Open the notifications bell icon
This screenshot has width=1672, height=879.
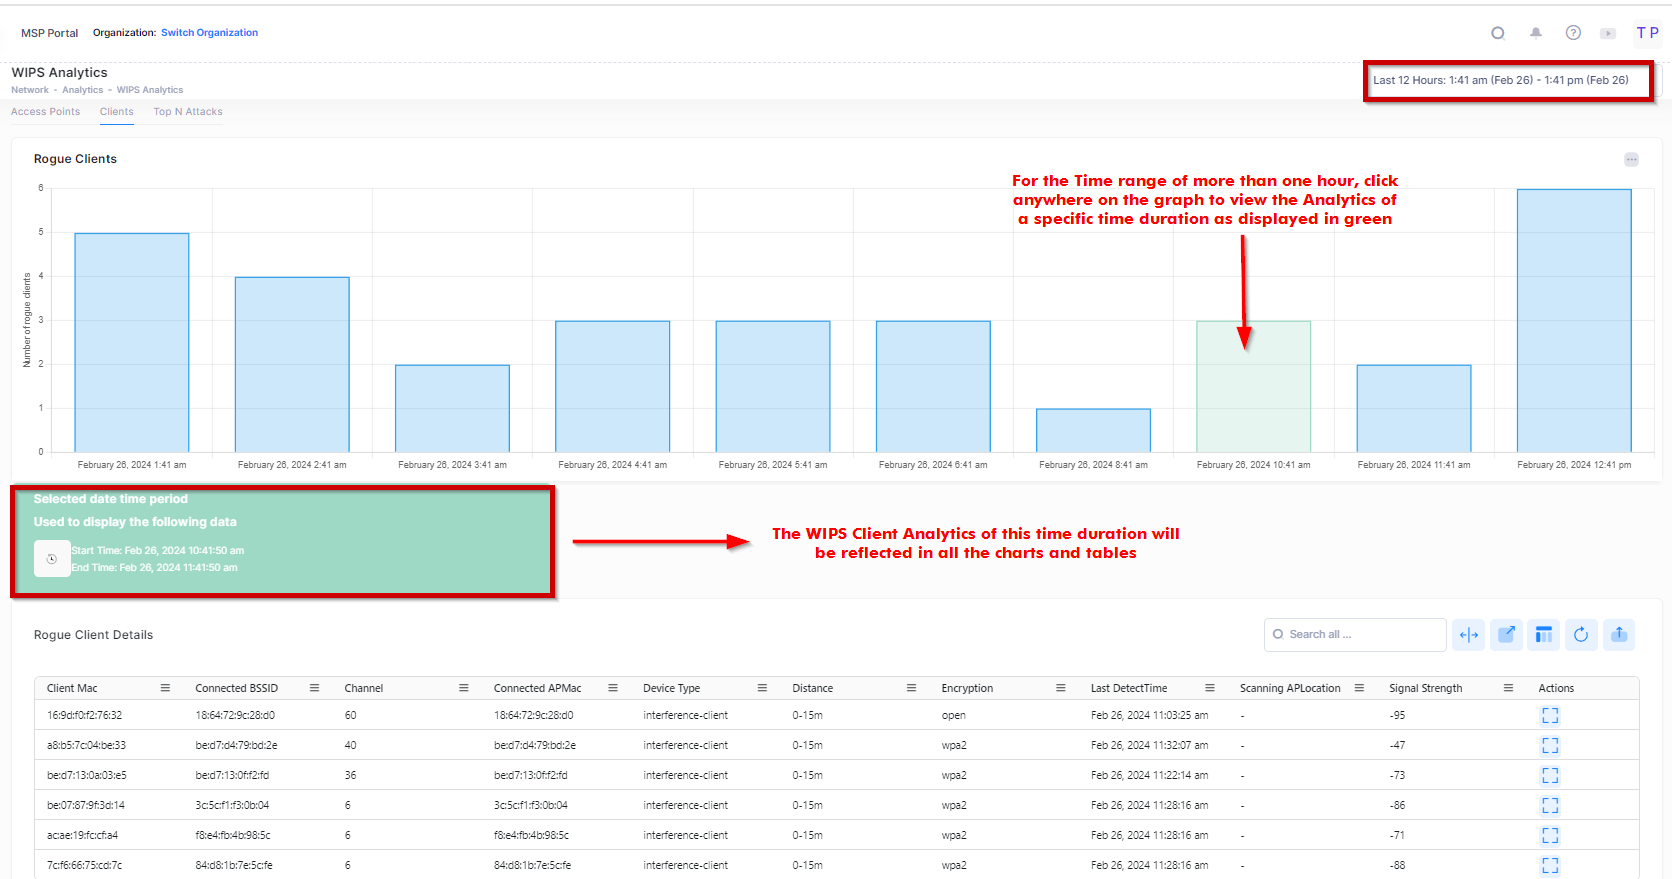[x=1535, y=33]
